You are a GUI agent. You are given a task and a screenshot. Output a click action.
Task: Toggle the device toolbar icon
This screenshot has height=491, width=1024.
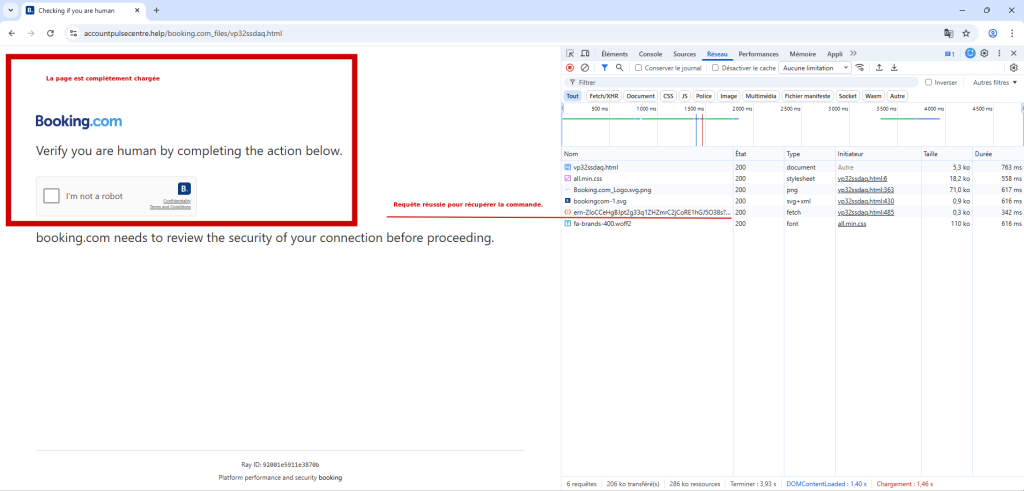pos(583,53)
